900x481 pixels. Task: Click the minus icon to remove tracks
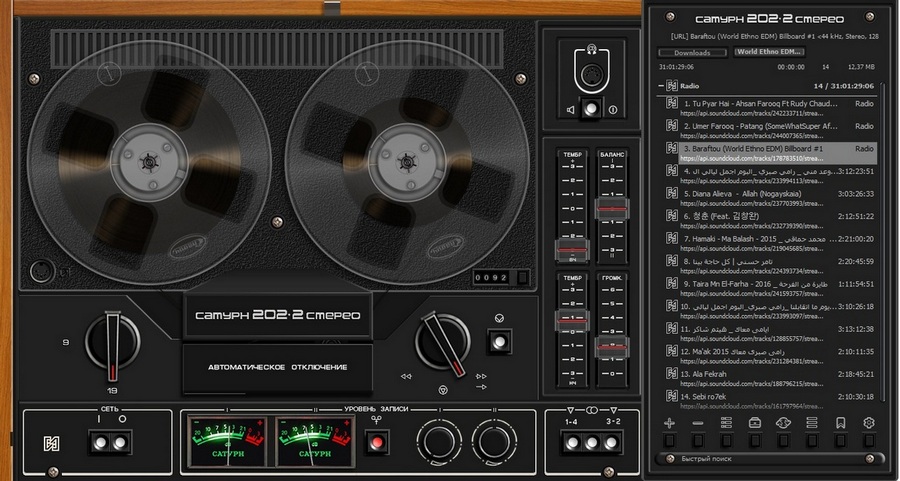tap(697, 424)
